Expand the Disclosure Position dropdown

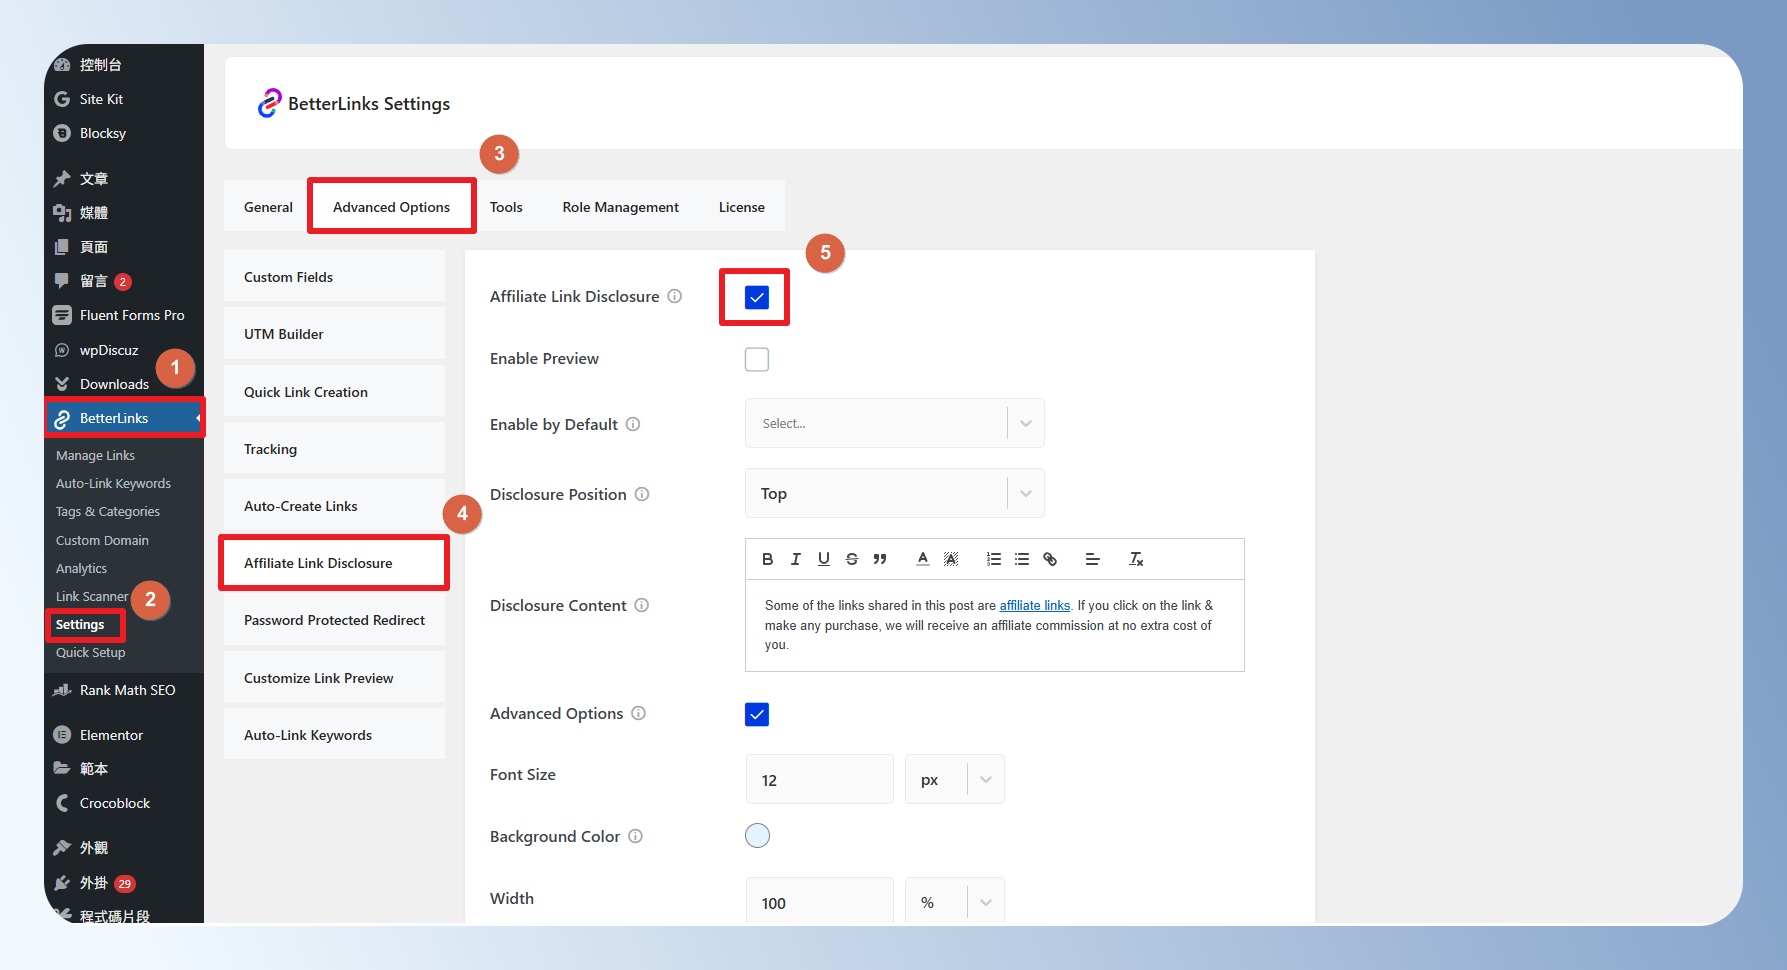point(894,494)
